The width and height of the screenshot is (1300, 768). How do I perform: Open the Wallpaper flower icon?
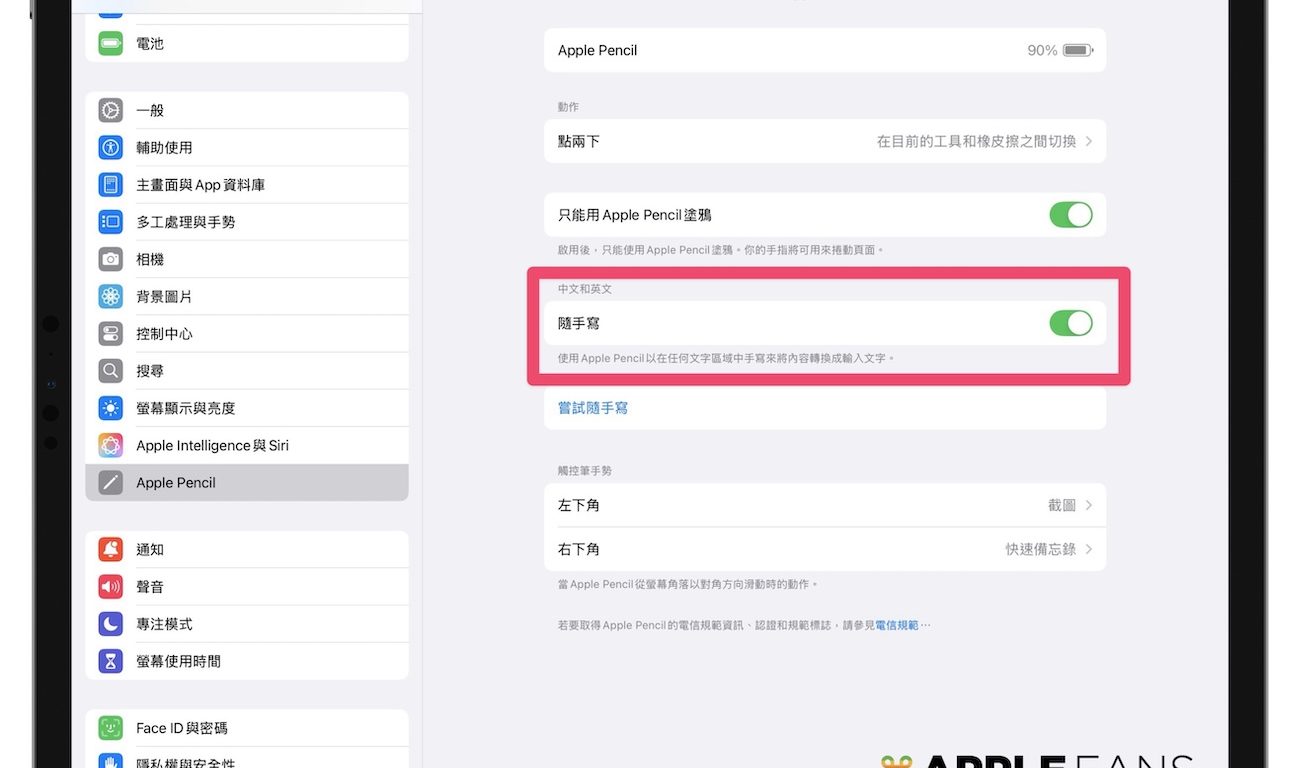point(111,297)
